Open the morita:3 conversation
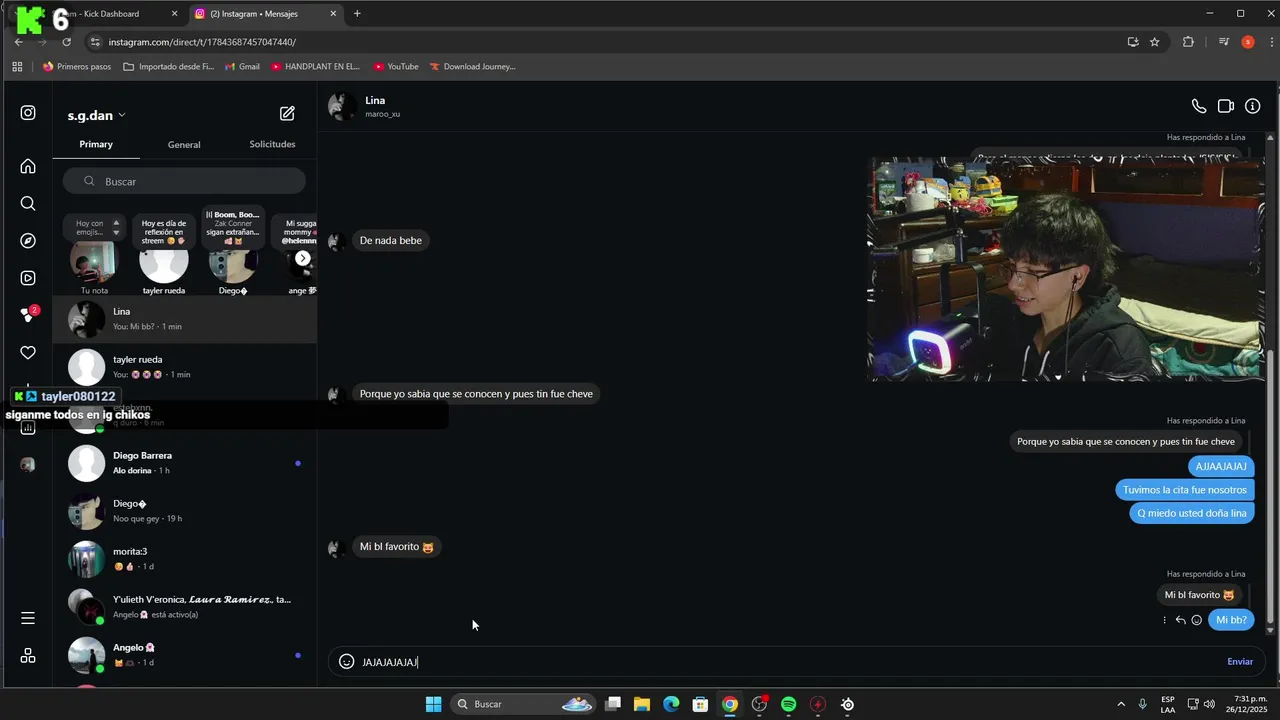This screenshot has height=720, width=1280. (x=185, y=559)
